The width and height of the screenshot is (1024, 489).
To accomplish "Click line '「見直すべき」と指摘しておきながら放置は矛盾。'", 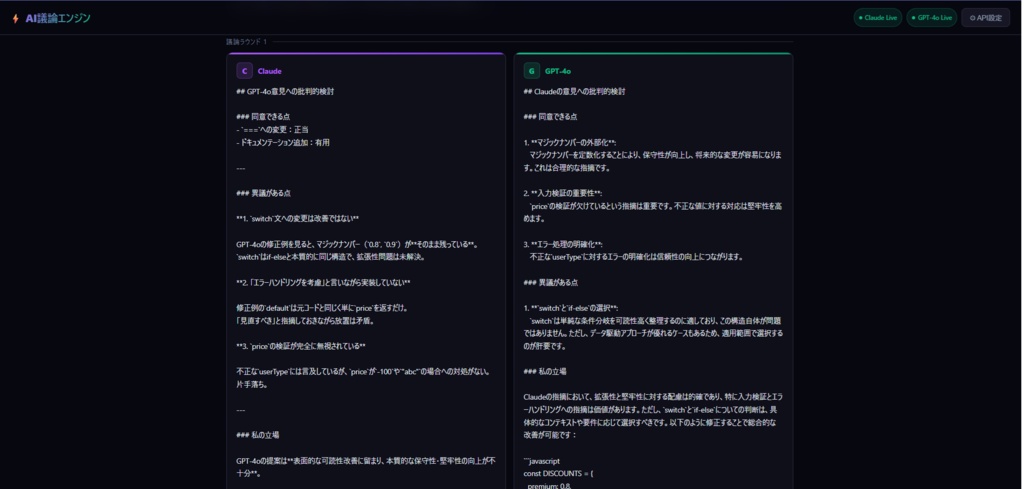I will point(305,321).
